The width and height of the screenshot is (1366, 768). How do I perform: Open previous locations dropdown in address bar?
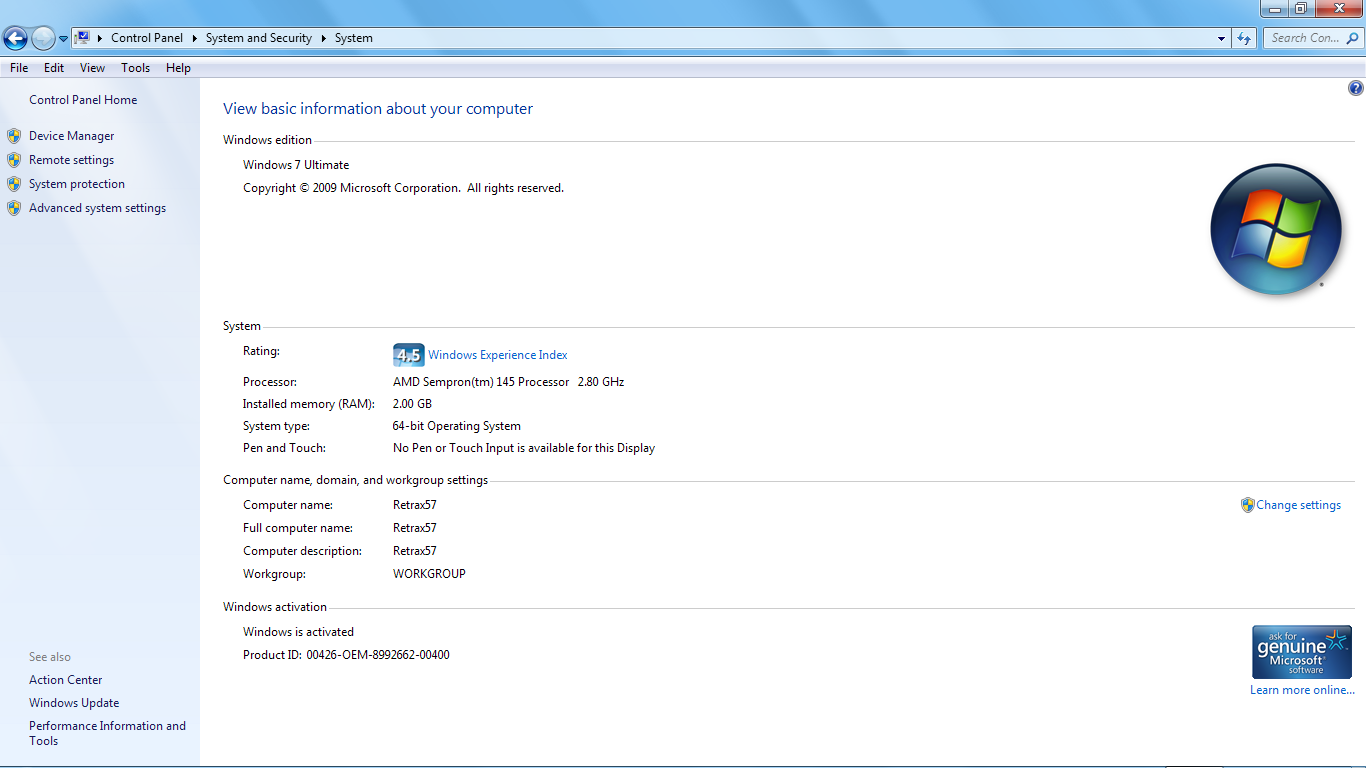(1222, 38)
